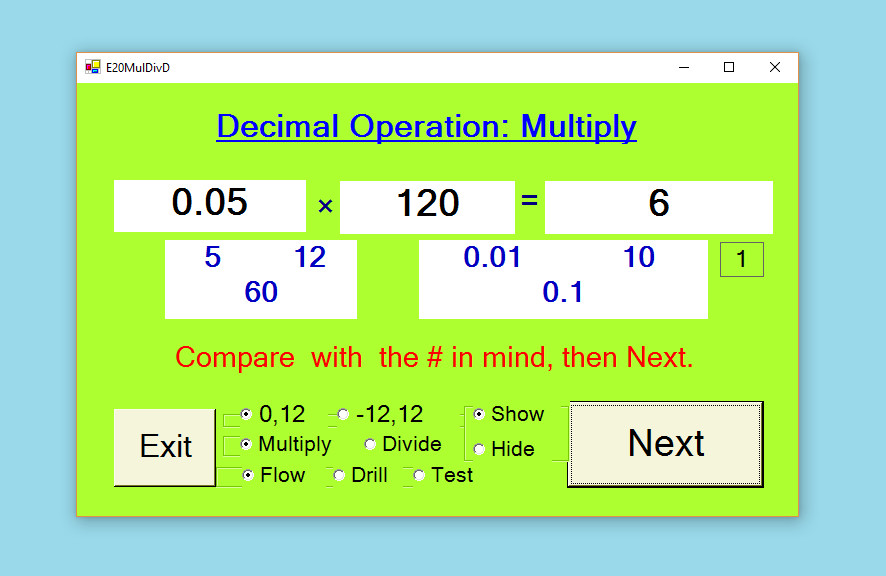The width and height of the screenshot is (886, 576).
Task: Maximize the E20MulDivD window
Action: [x=729, y=67]
